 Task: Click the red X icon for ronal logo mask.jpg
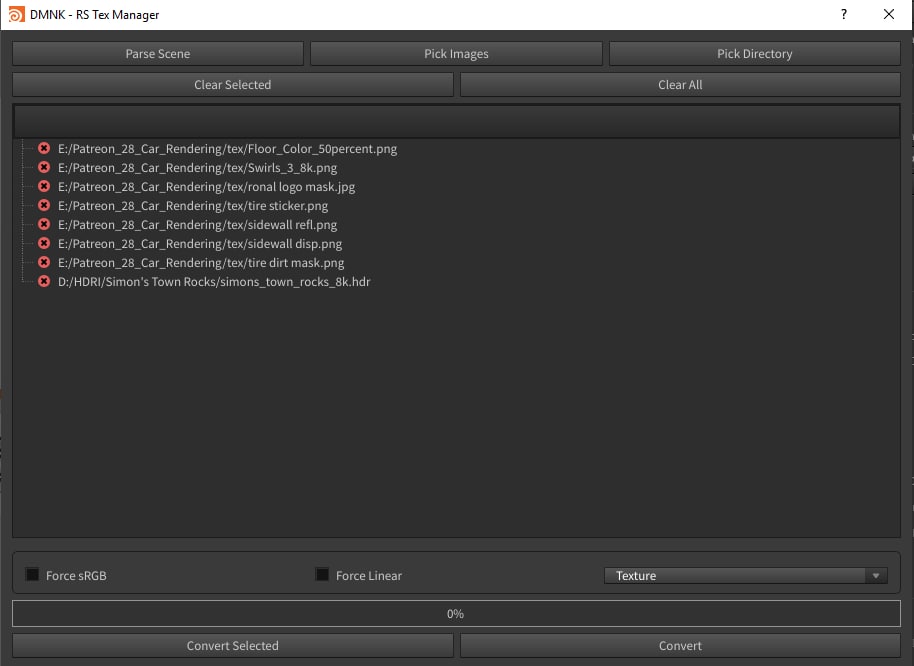pos(44,186)
